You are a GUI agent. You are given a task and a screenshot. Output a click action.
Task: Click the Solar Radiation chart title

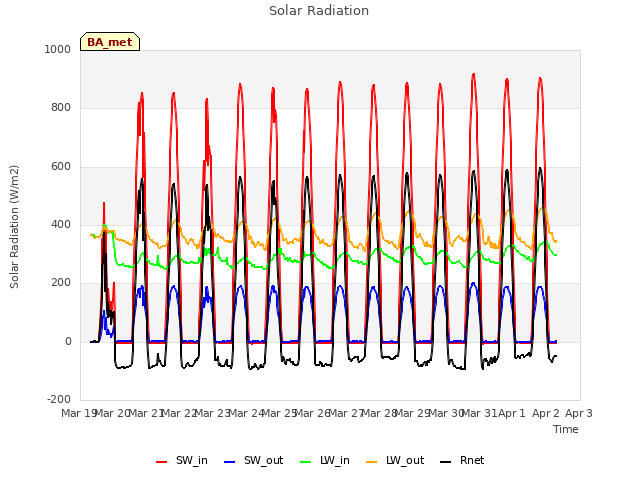(319, 11)
